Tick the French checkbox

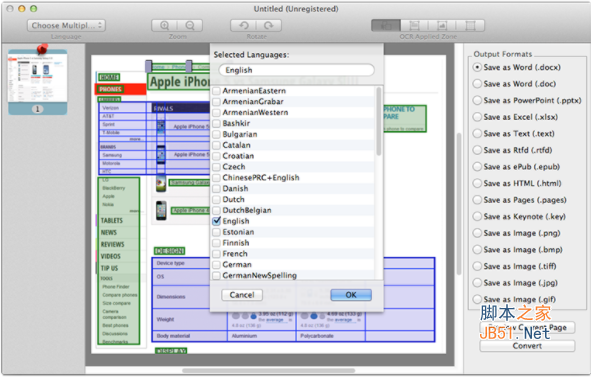click(216, 254)
